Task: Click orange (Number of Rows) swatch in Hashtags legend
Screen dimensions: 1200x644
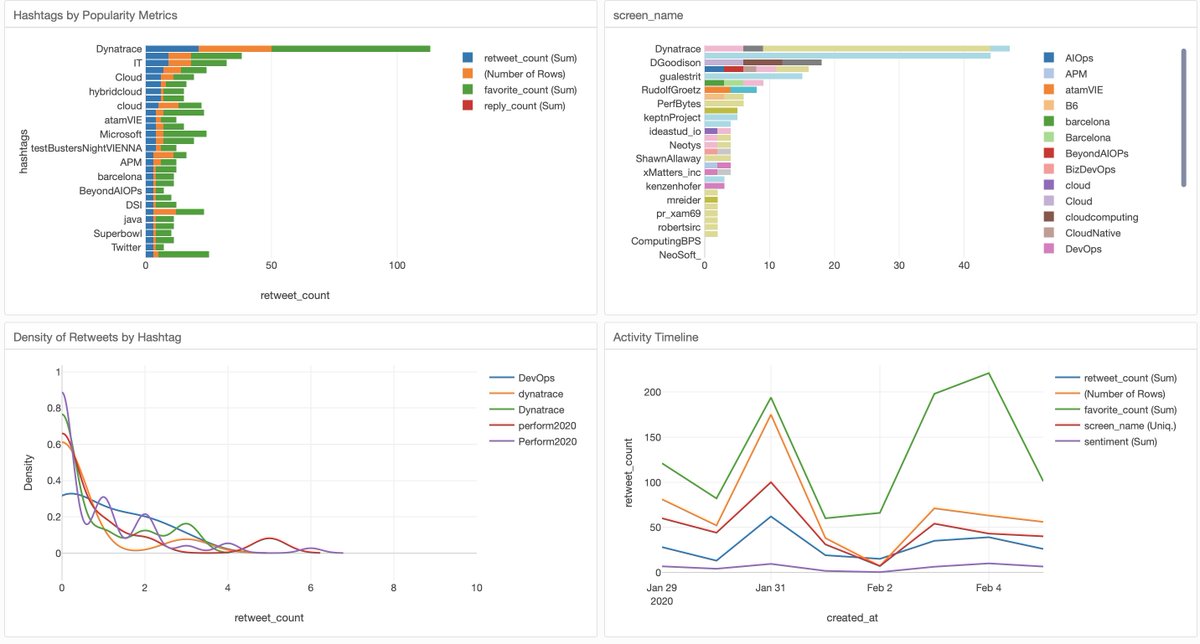Action: pyautogui.click(x=469, y=73)
